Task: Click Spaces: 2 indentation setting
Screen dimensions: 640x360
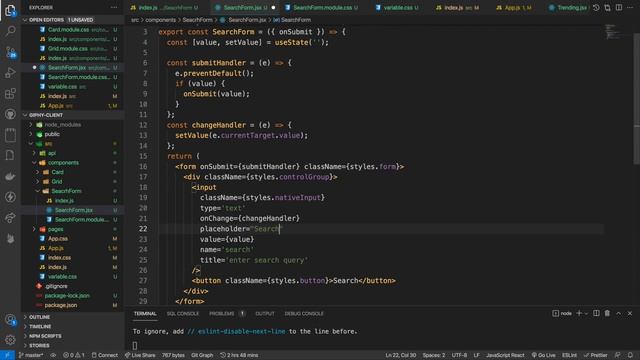Action: click(433, 355)
